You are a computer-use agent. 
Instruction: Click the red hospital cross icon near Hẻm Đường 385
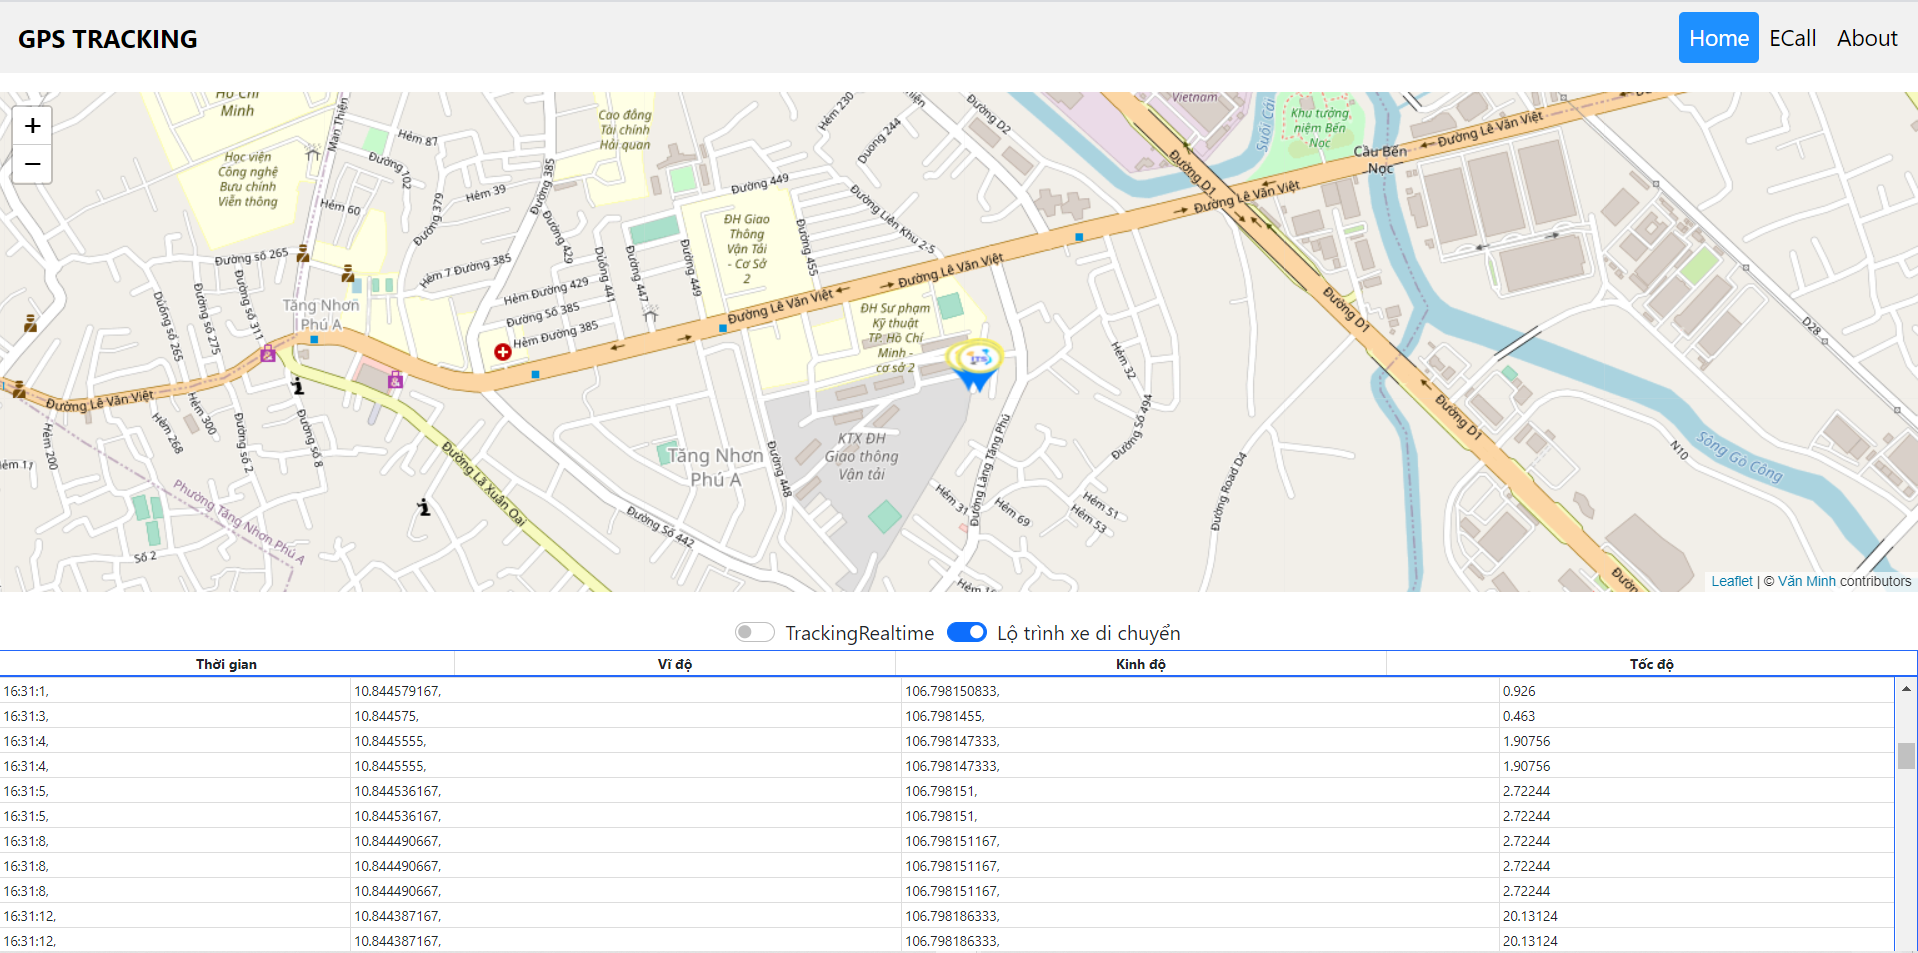point(503,352)
